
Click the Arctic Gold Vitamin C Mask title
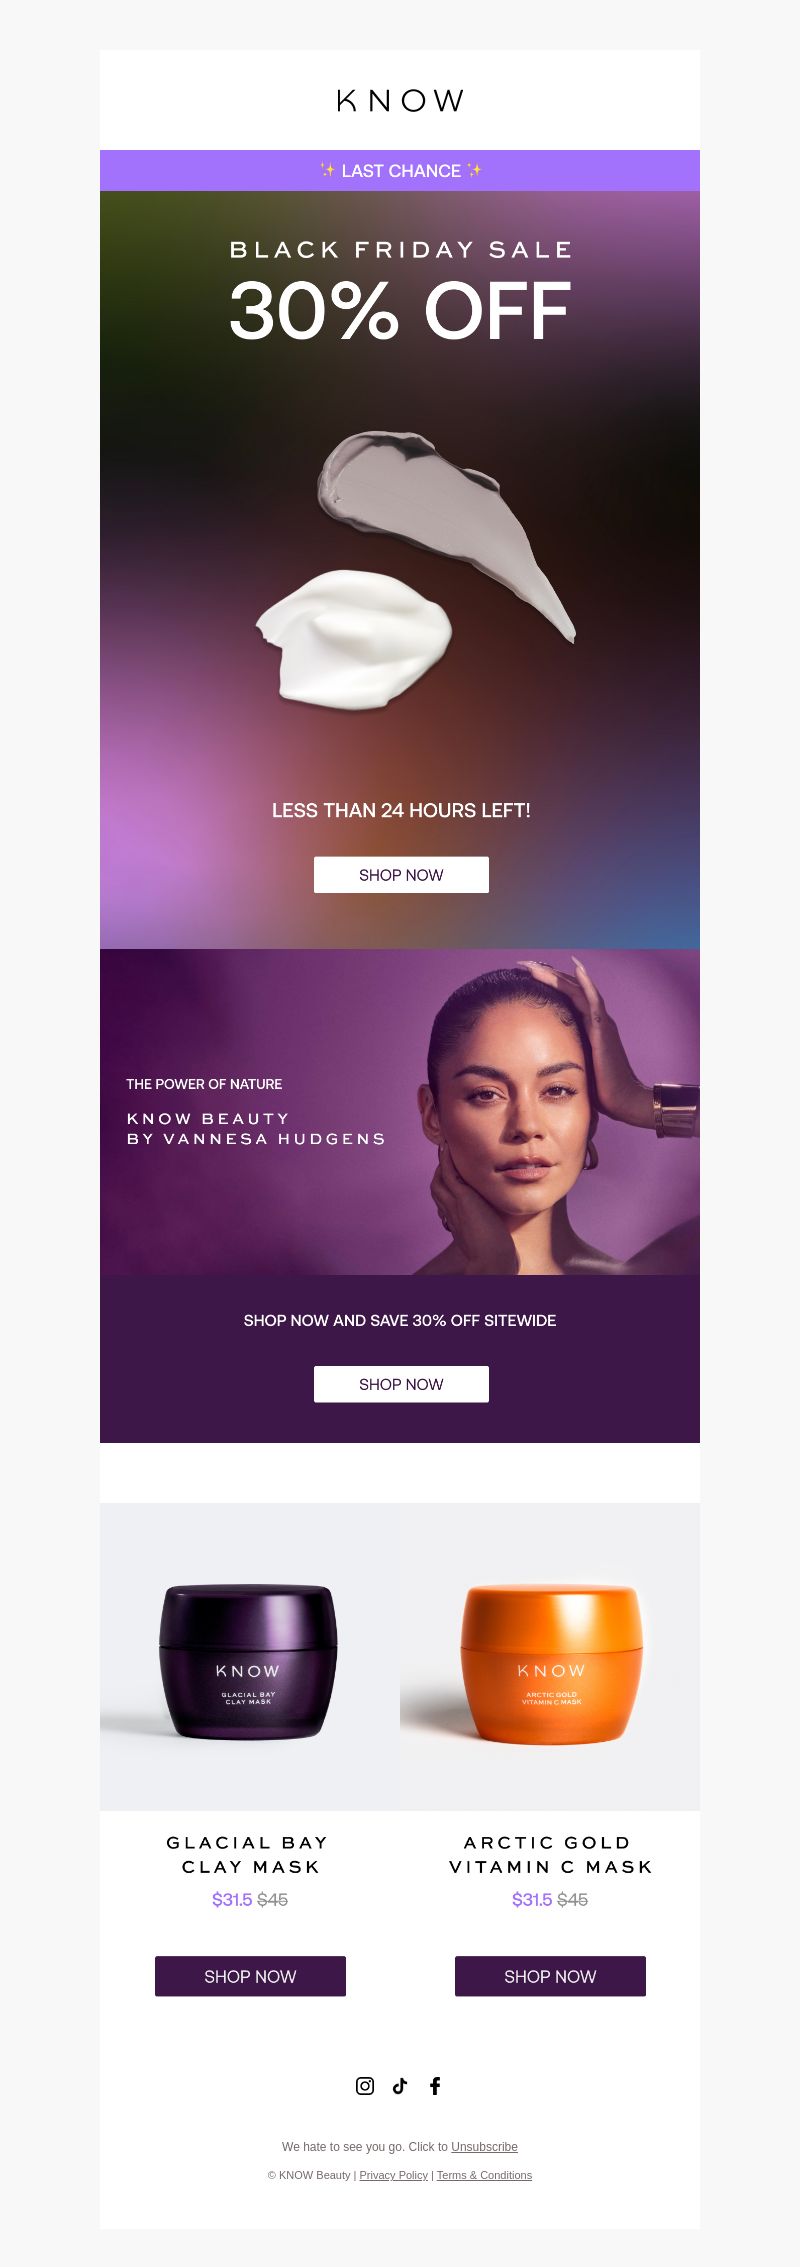tap(550, 1854)
